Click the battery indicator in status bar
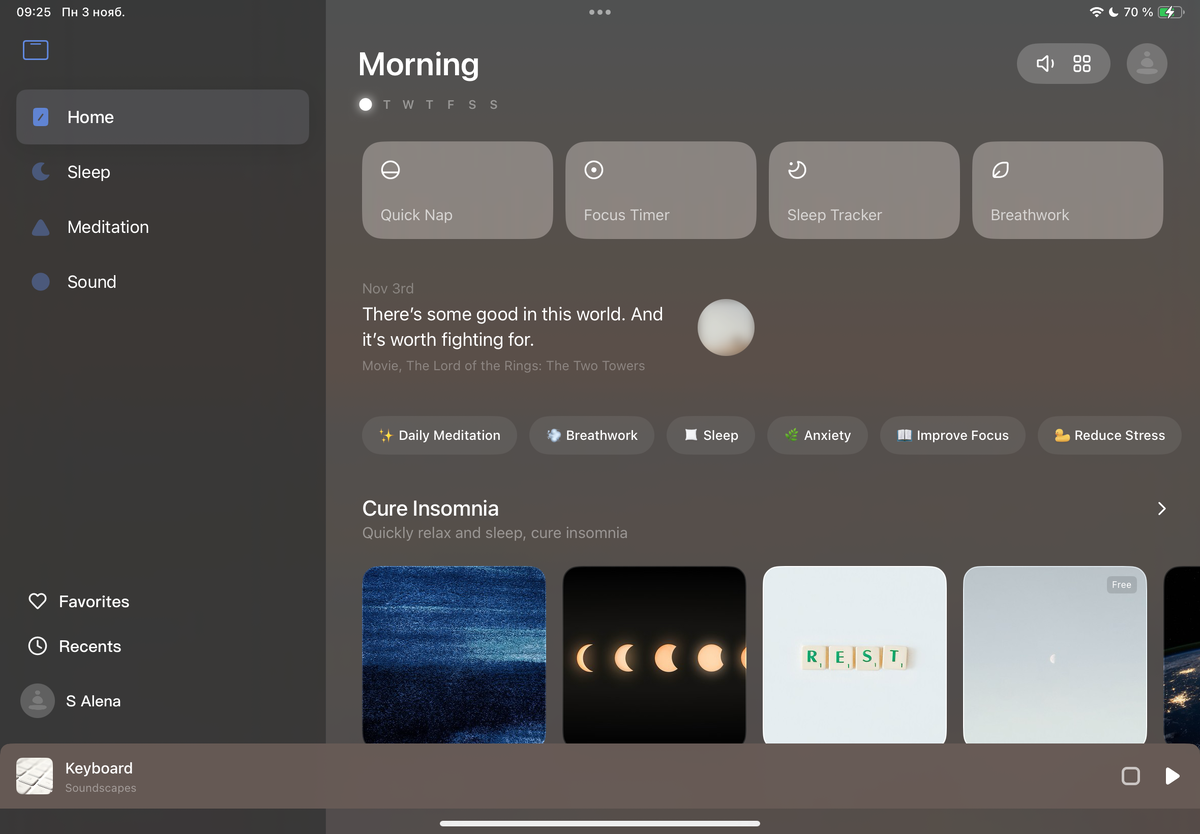Viewport: 1200px width, 834px height. (1172, 12)
